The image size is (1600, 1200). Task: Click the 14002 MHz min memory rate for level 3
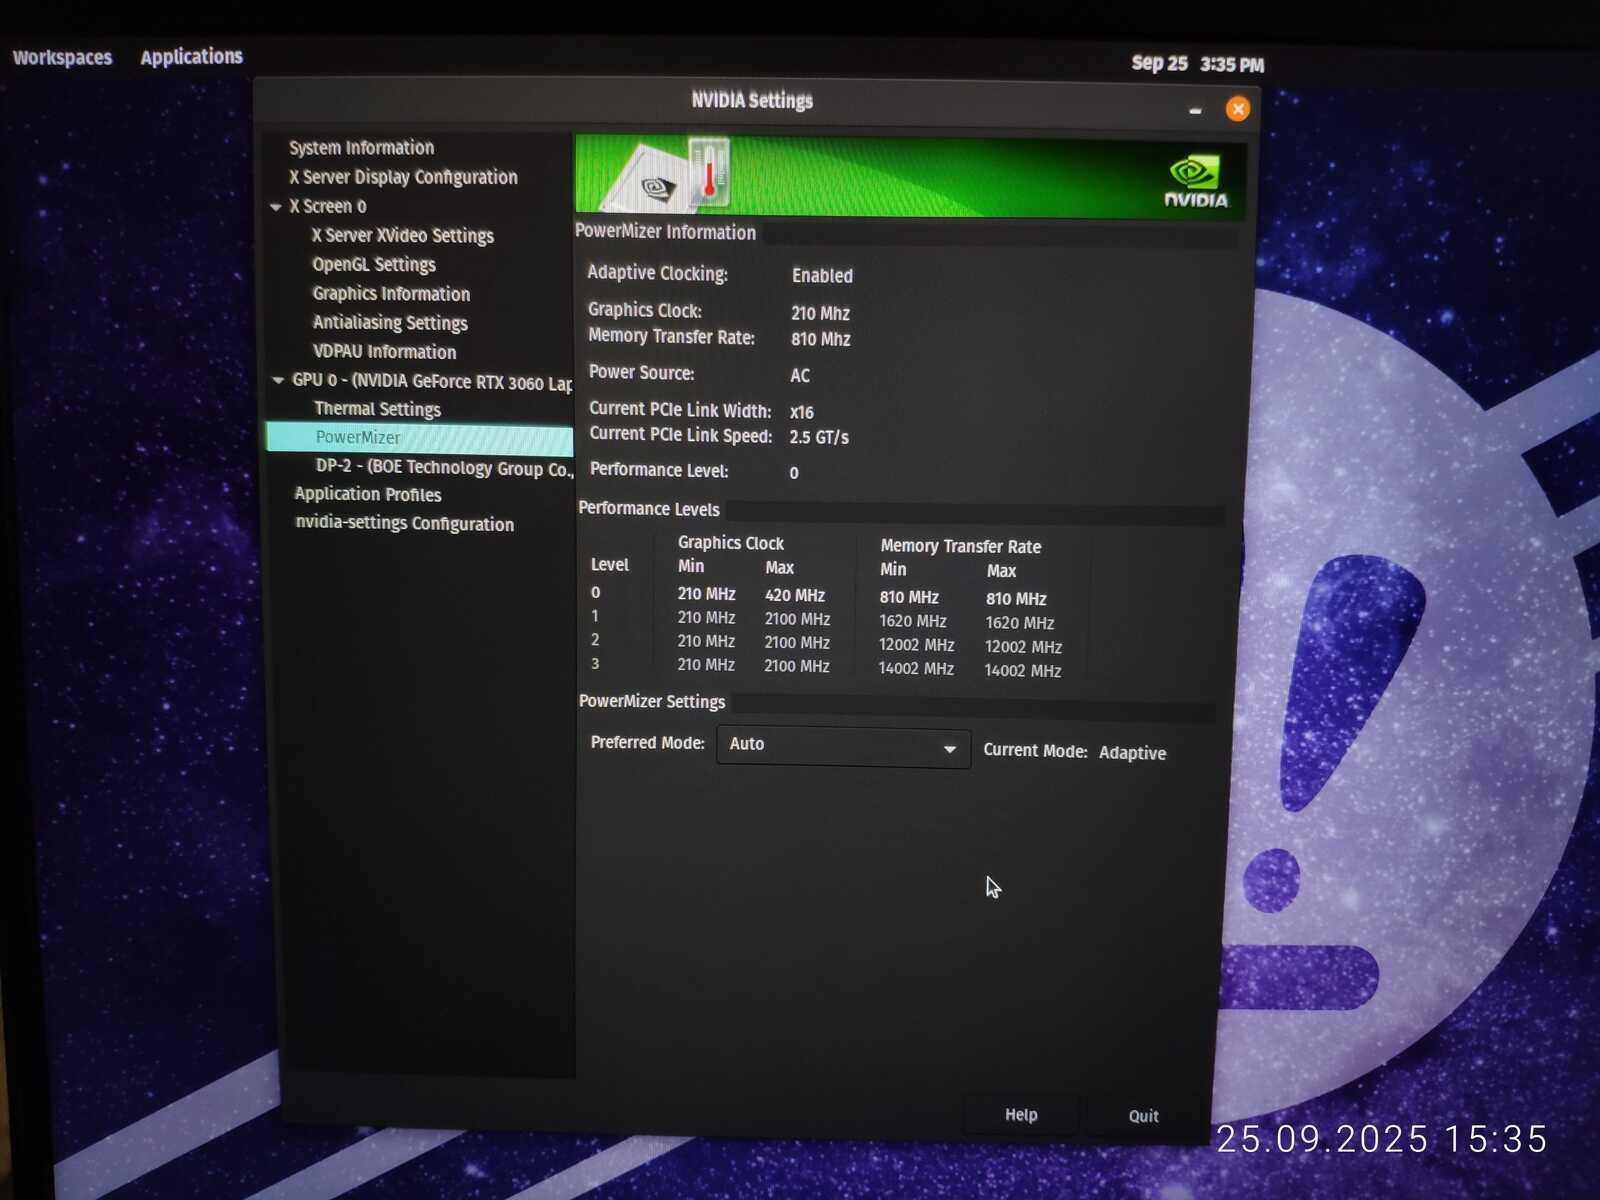[x=916, y=669]
